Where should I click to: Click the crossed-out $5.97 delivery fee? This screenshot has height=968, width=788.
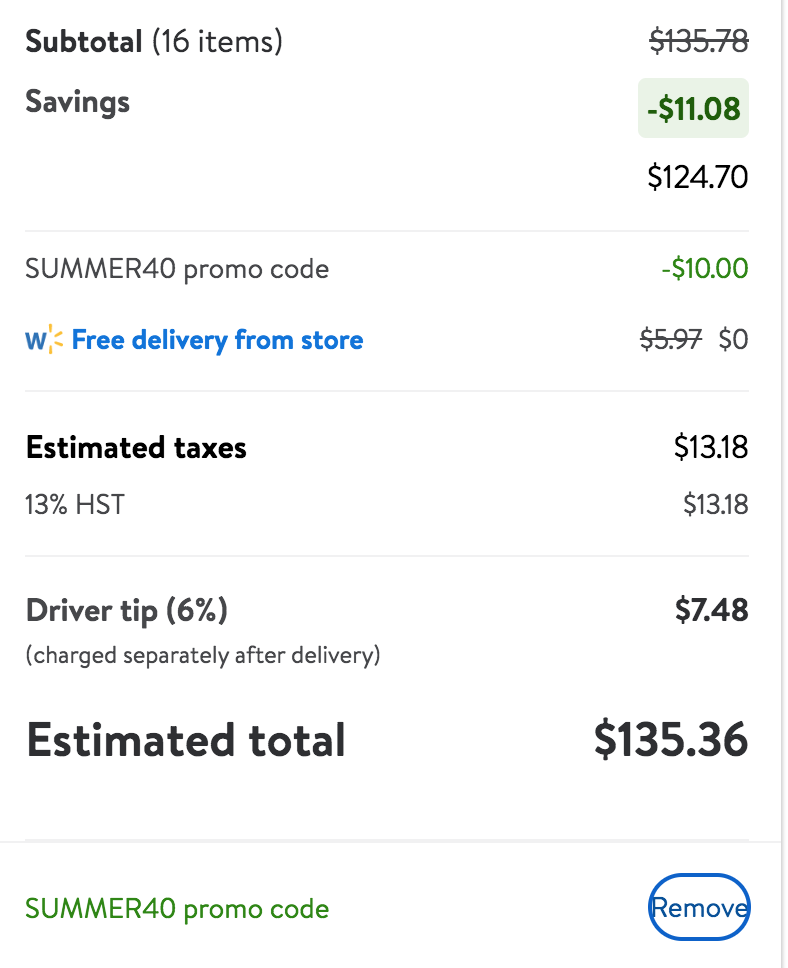point(671,340)
